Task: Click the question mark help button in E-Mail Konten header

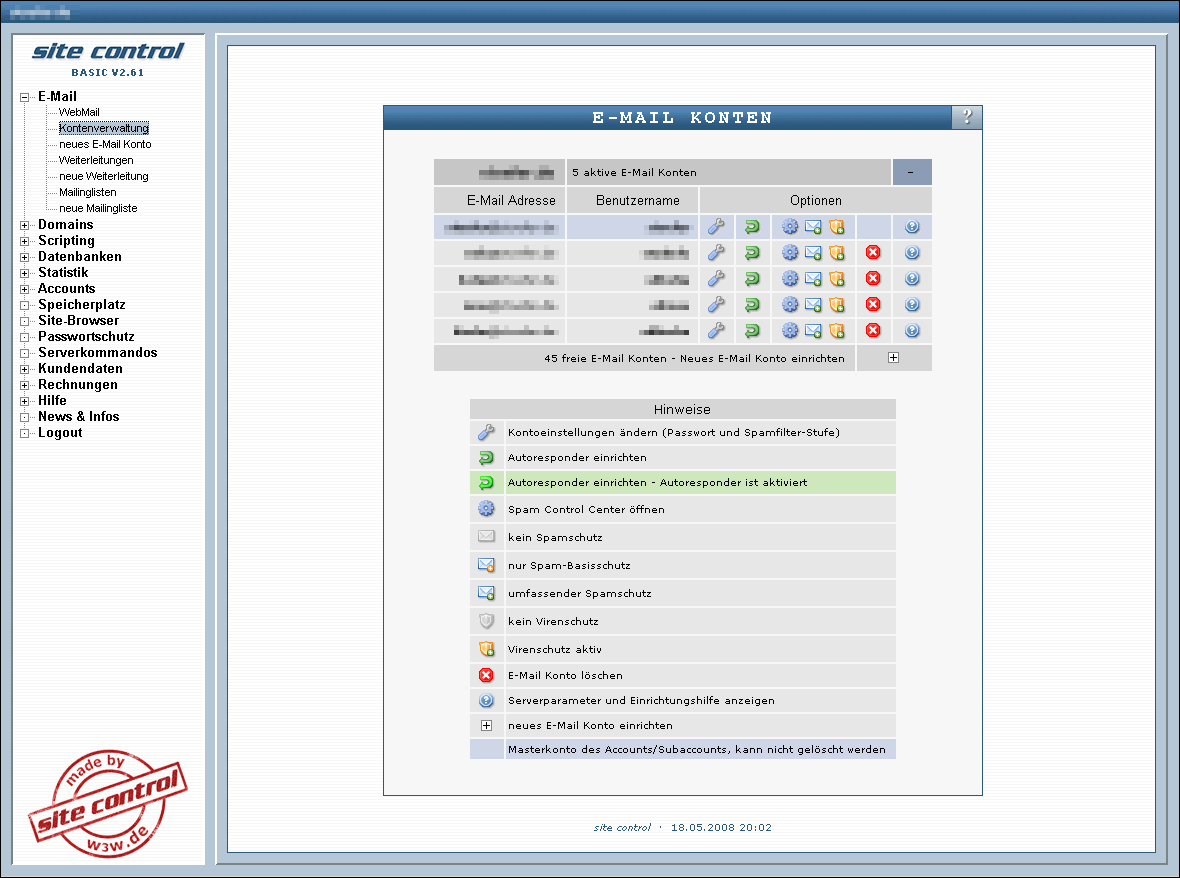Action: pyautogui.click(x=967, y=117)
